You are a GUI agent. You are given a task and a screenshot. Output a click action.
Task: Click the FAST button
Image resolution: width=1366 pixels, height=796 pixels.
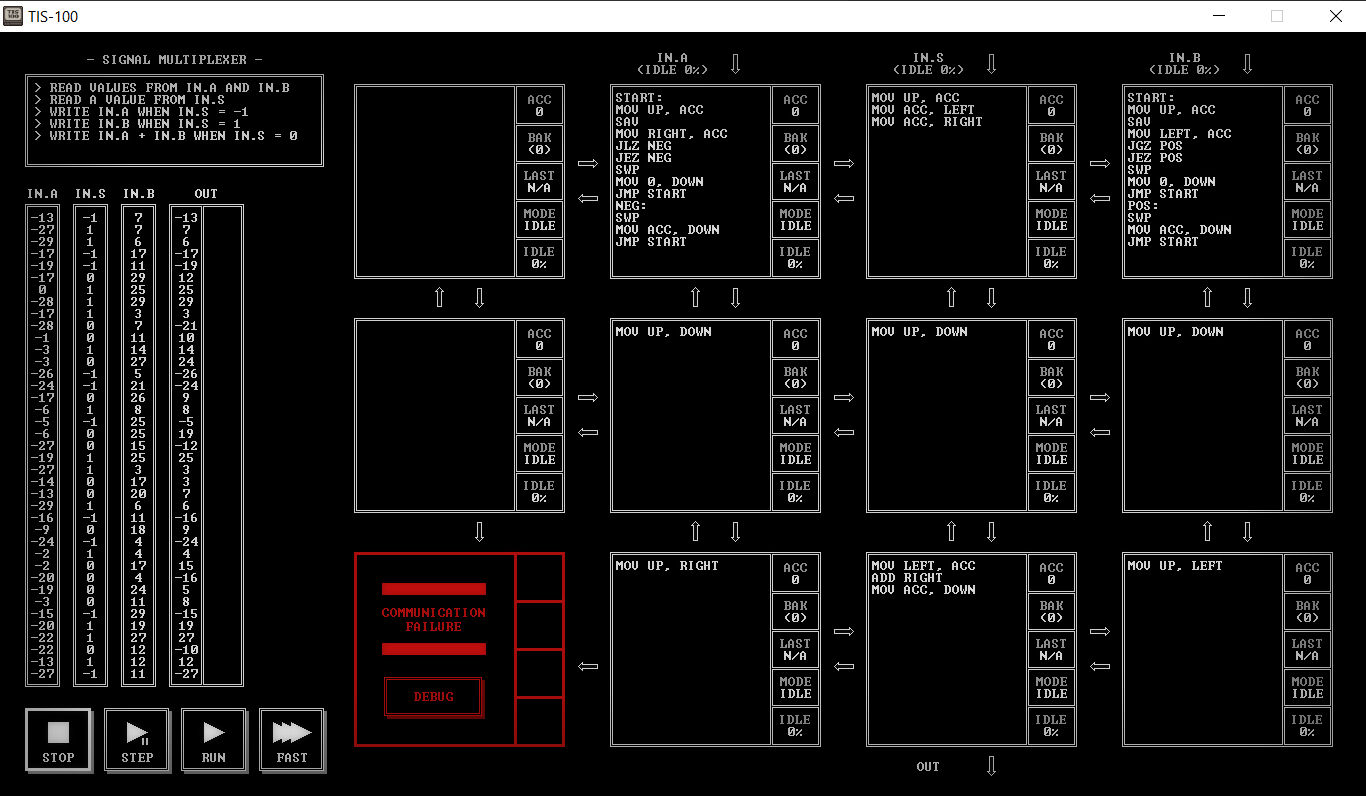coord(292,740)
